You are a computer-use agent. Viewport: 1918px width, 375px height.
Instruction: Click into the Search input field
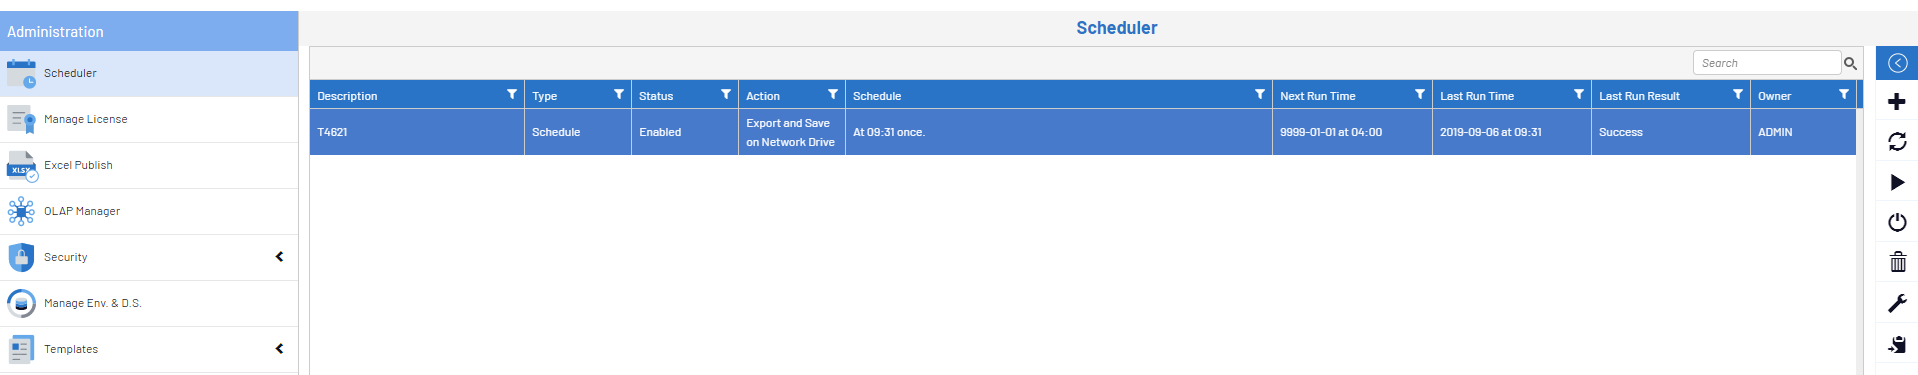click(1767, 63)
